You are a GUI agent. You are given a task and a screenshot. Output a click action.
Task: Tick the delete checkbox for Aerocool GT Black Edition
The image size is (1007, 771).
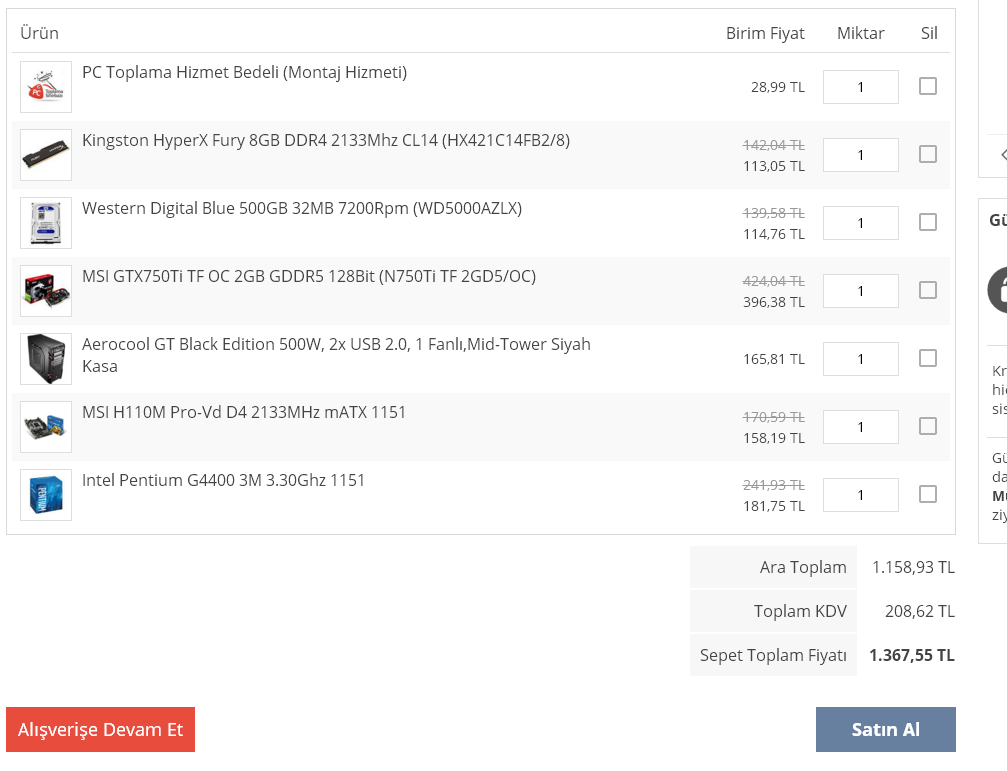927,358
